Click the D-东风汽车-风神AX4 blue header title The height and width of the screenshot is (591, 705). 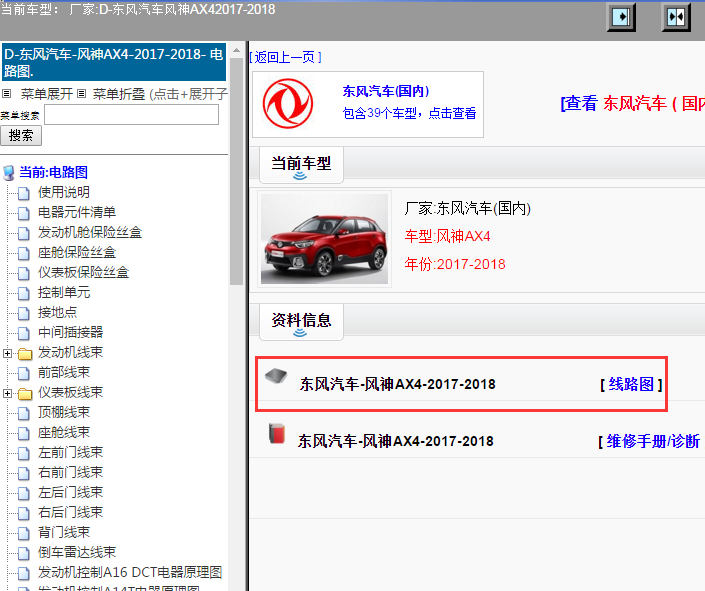(114, 63)
